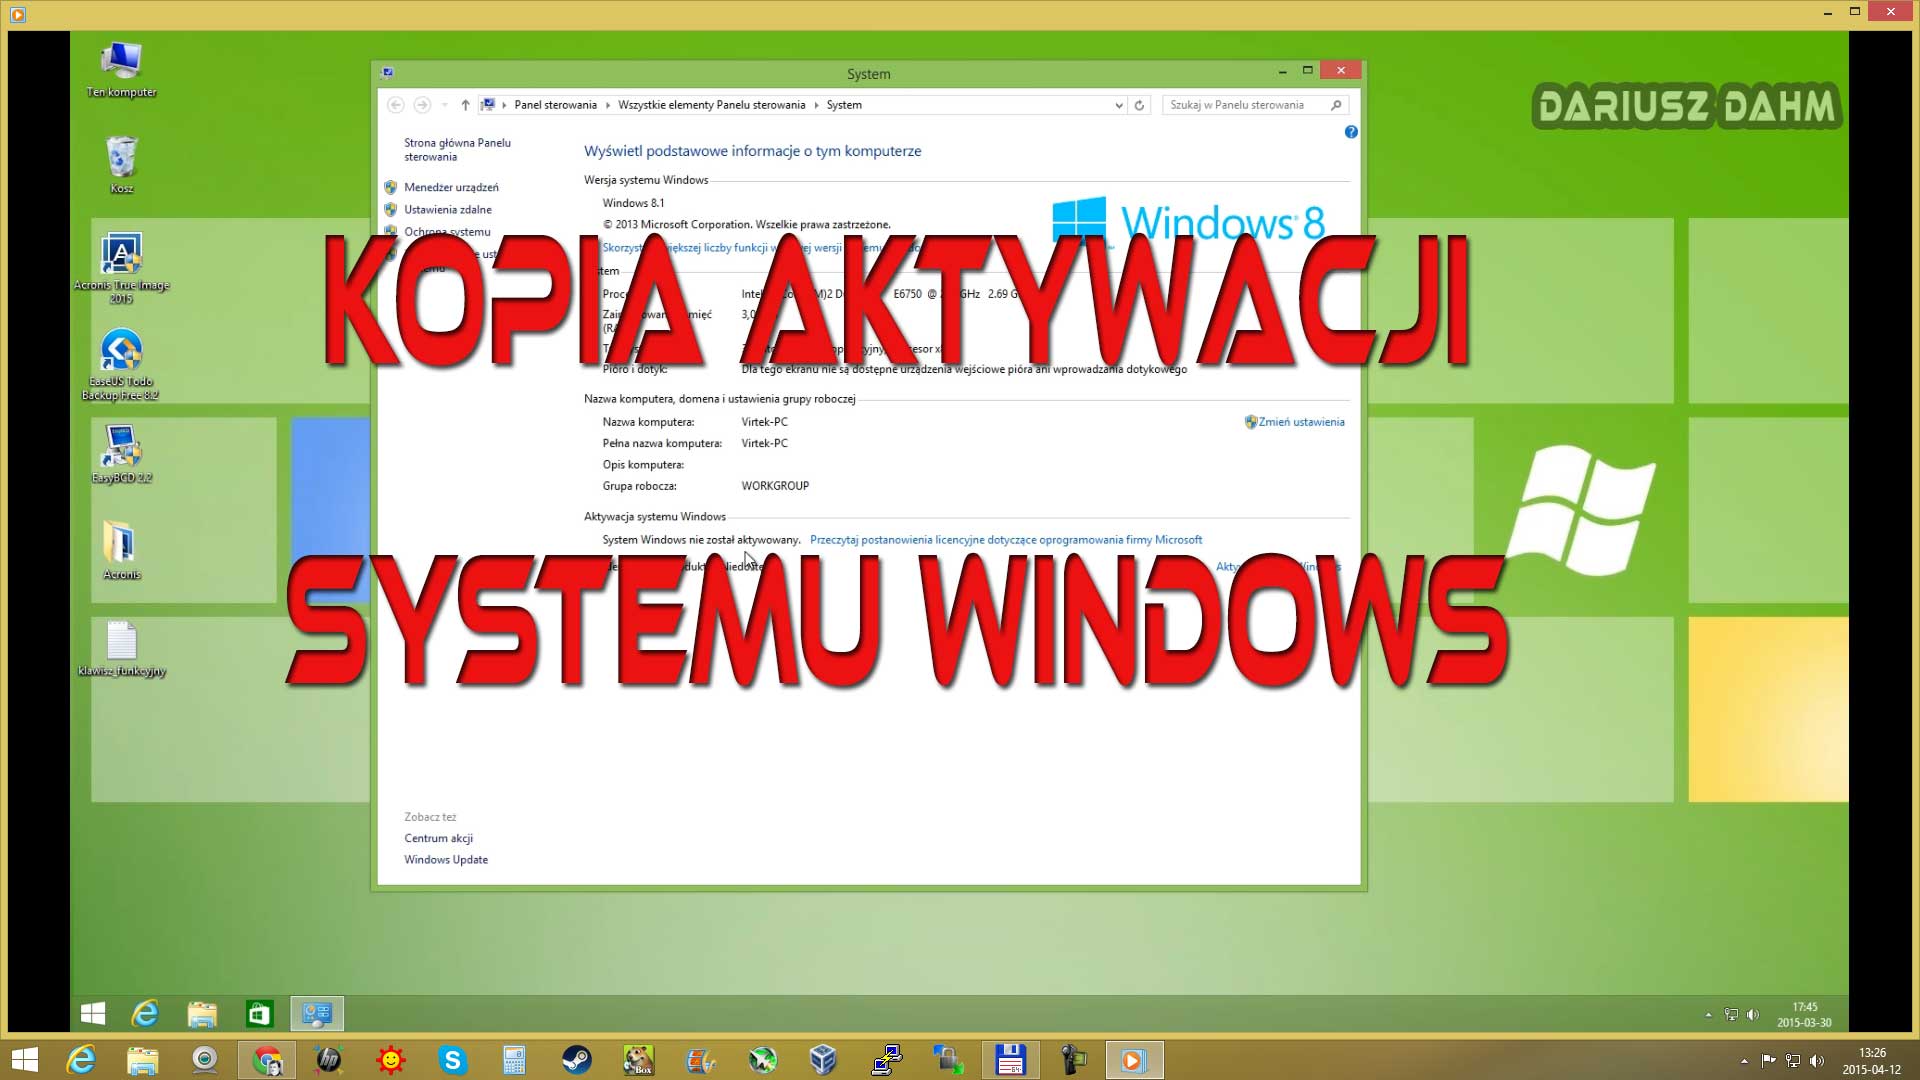
Task: Open Google Chrome from the bottom taskbar
Action: [267, 1060]
